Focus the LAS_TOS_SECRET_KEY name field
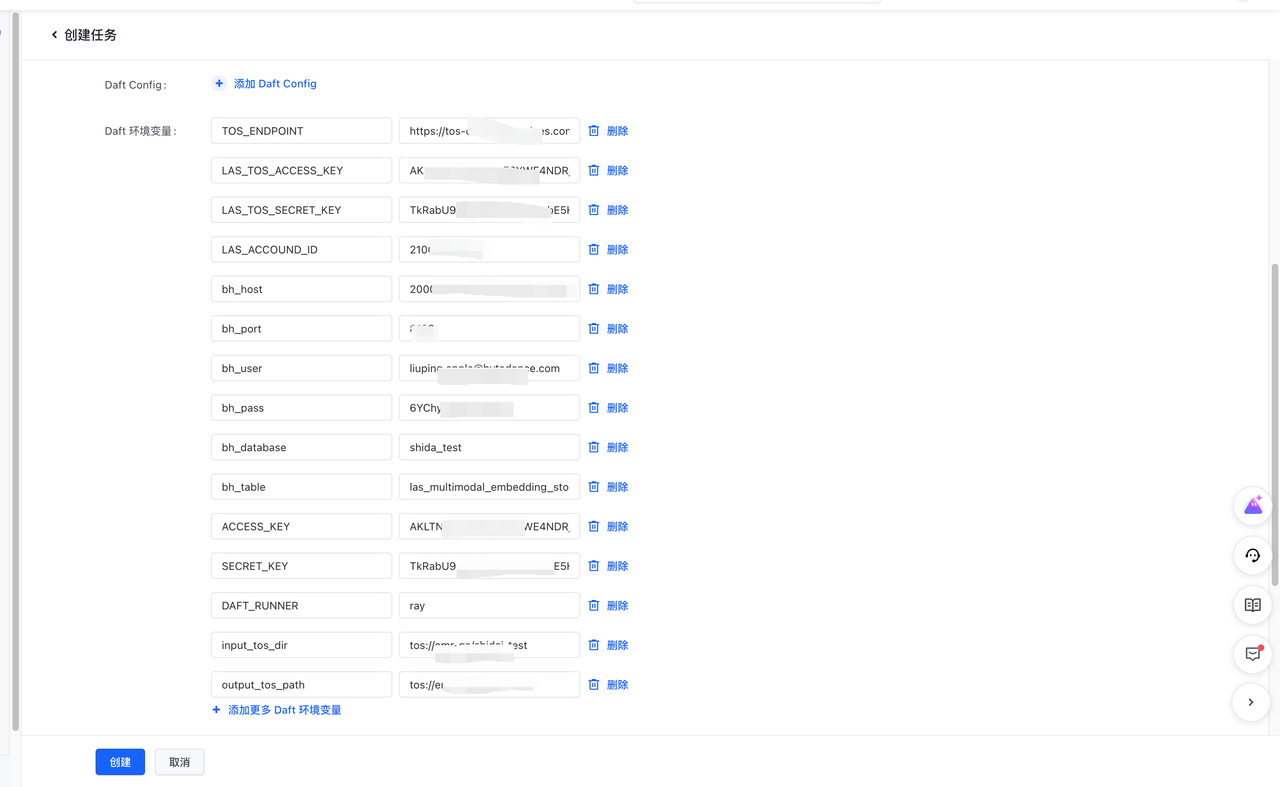Screen dimensions: 1280x787 (x=301, y=210)
